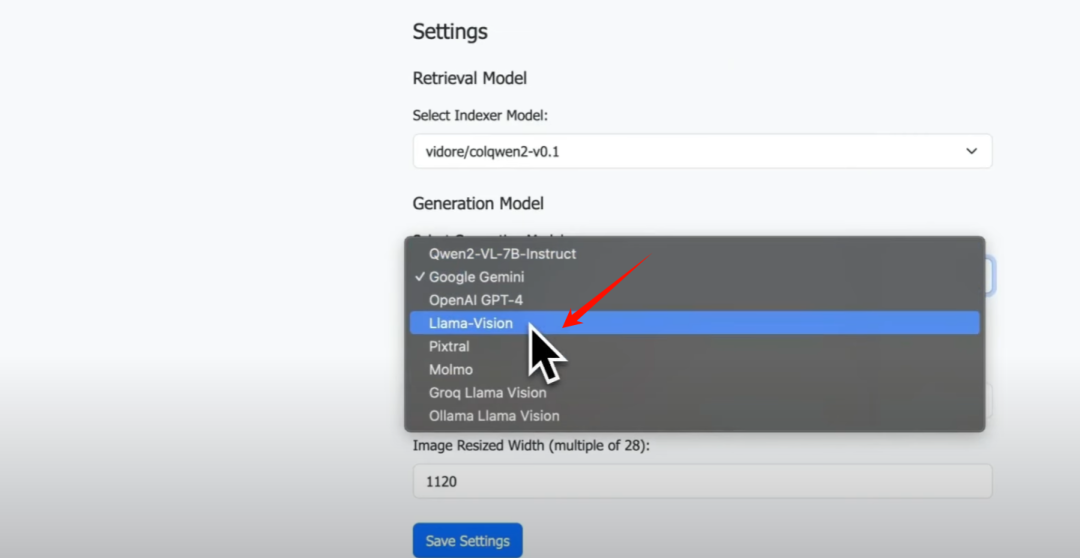Click the Generation Model section heading

pyautogui.click(x=478, y=204)
